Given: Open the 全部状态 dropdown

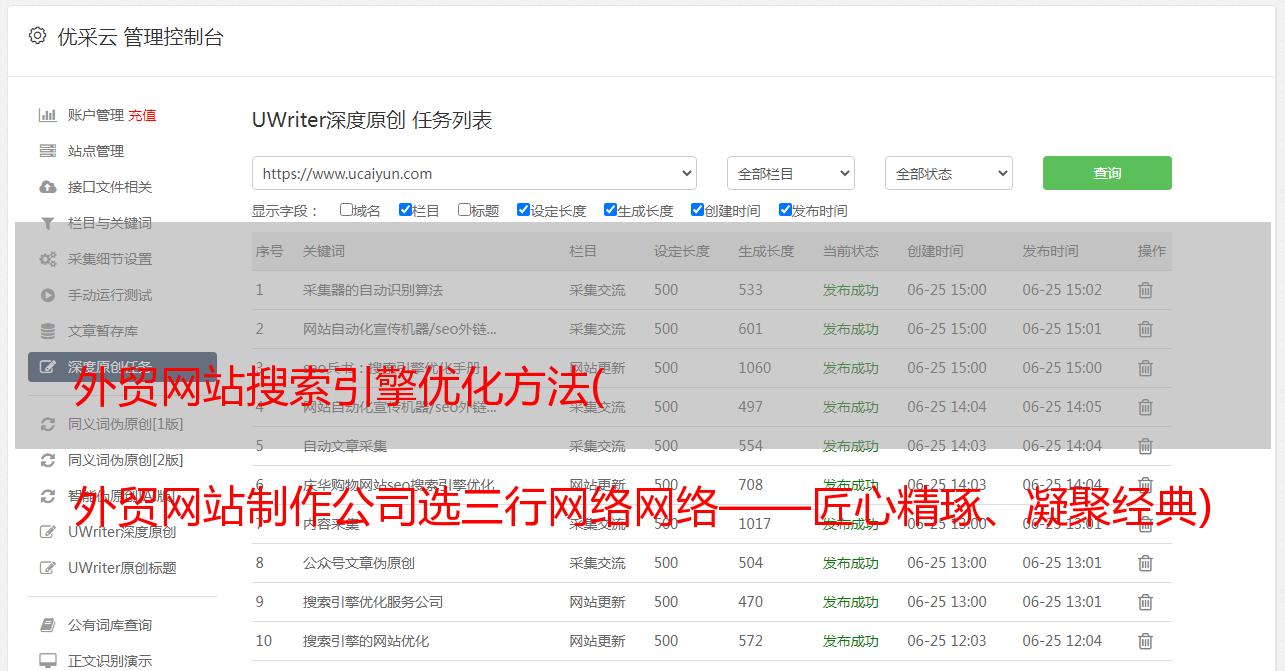Looking at the screenshot, I should click(x=949, y=173).
